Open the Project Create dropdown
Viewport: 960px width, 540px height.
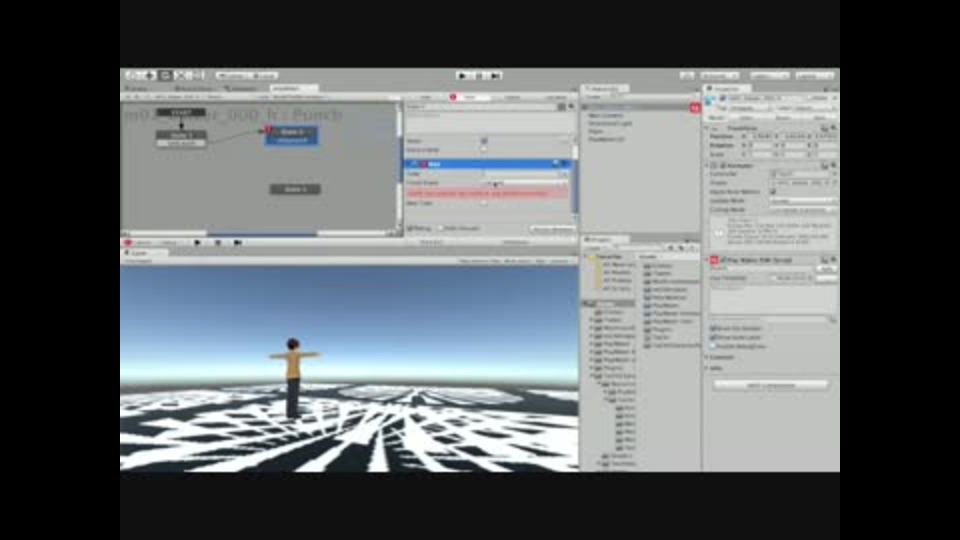click(595, 248)
